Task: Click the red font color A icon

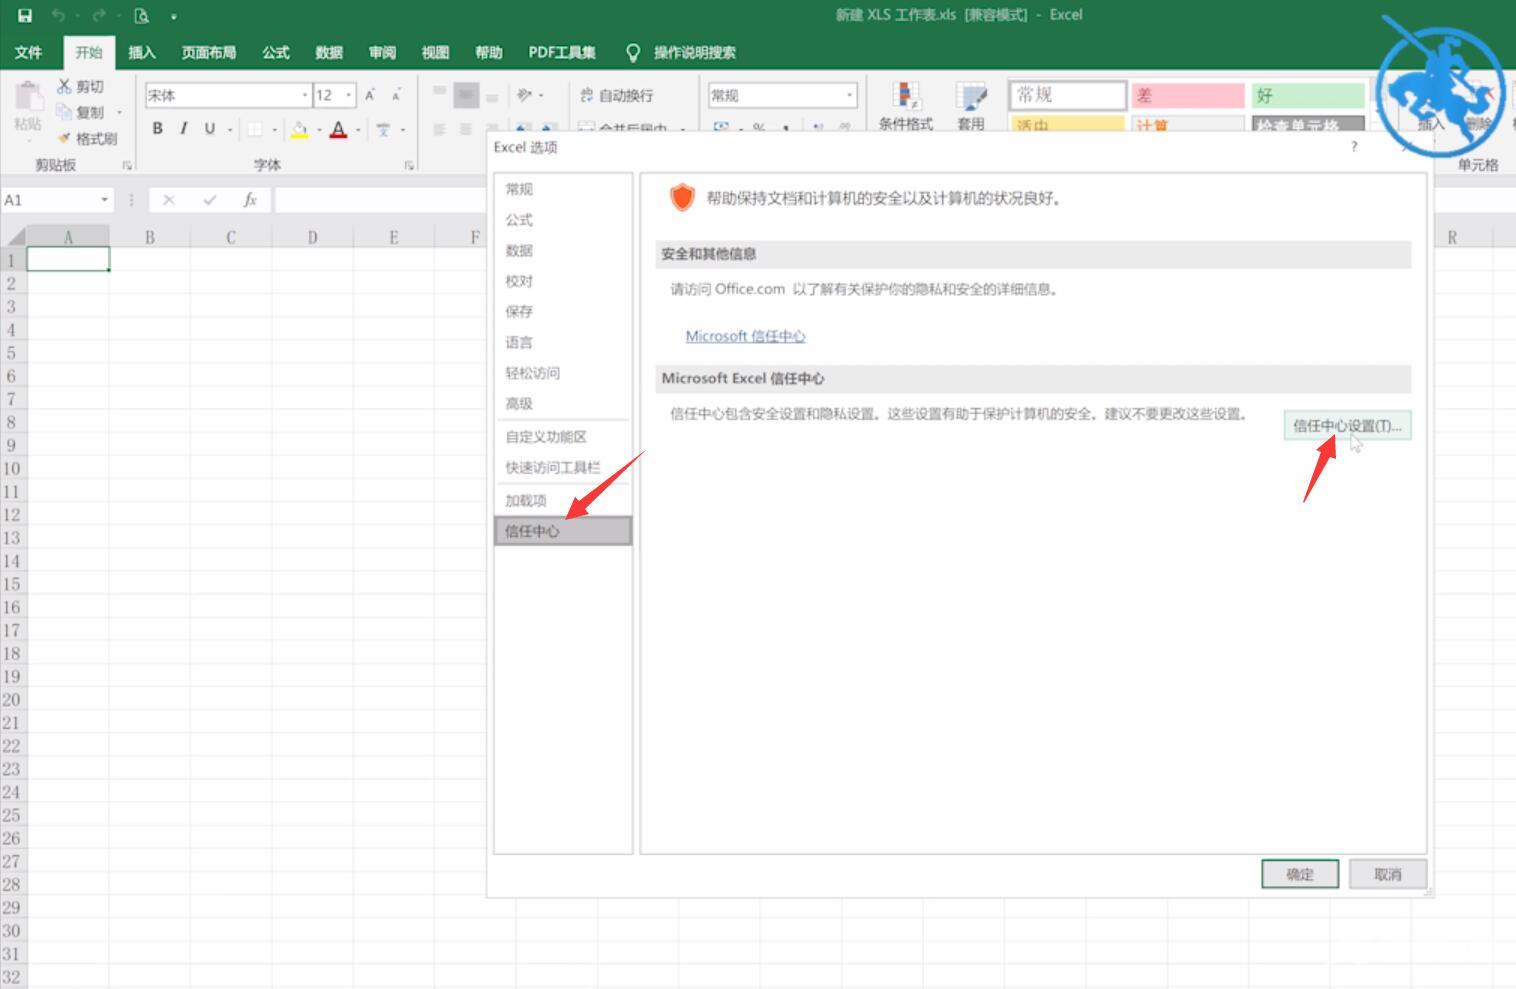Action: 338,129
